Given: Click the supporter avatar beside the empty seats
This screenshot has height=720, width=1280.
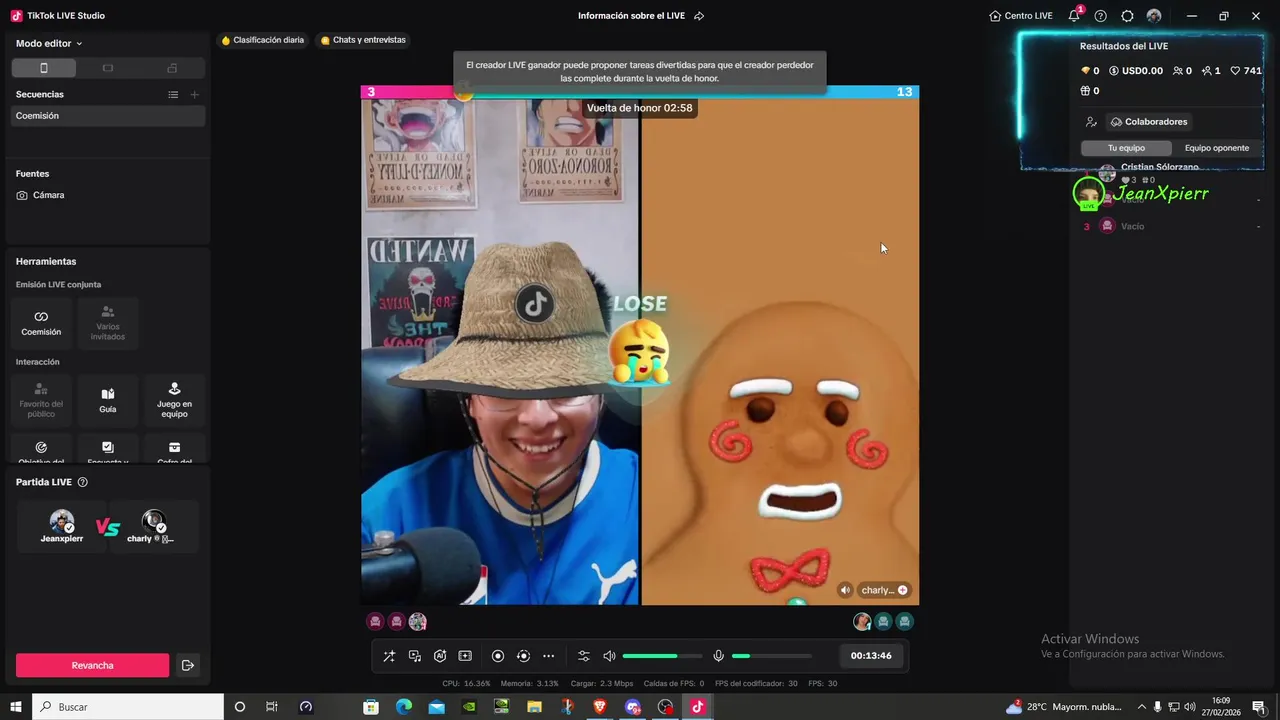Looking at the screenshot, I should [x=418, y=622].
